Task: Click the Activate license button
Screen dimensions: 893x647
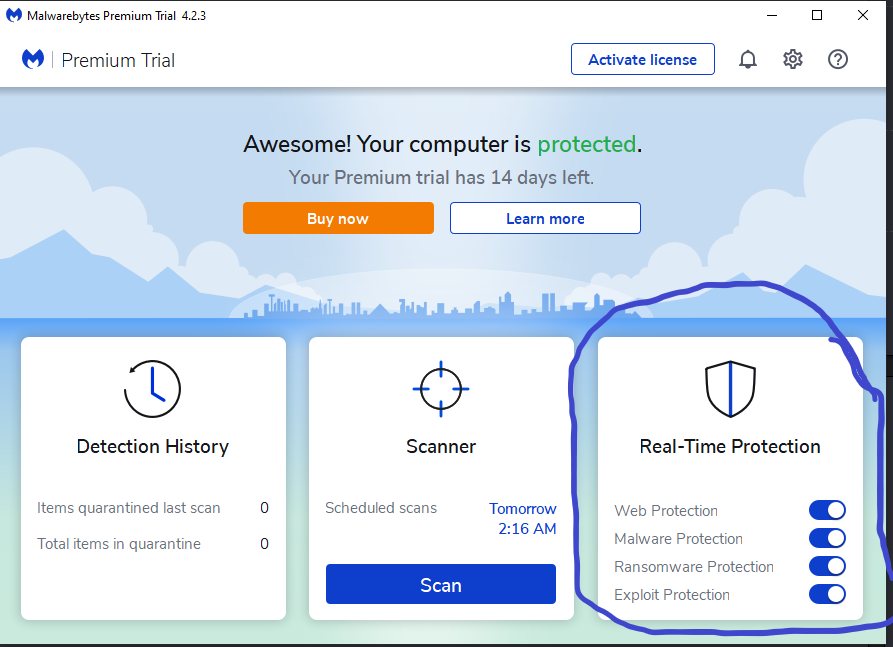Action: (642, 60)
